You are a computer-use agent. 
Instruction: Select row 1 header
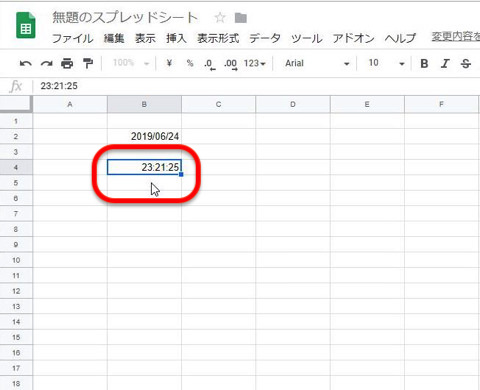click(x=16, y=121)
